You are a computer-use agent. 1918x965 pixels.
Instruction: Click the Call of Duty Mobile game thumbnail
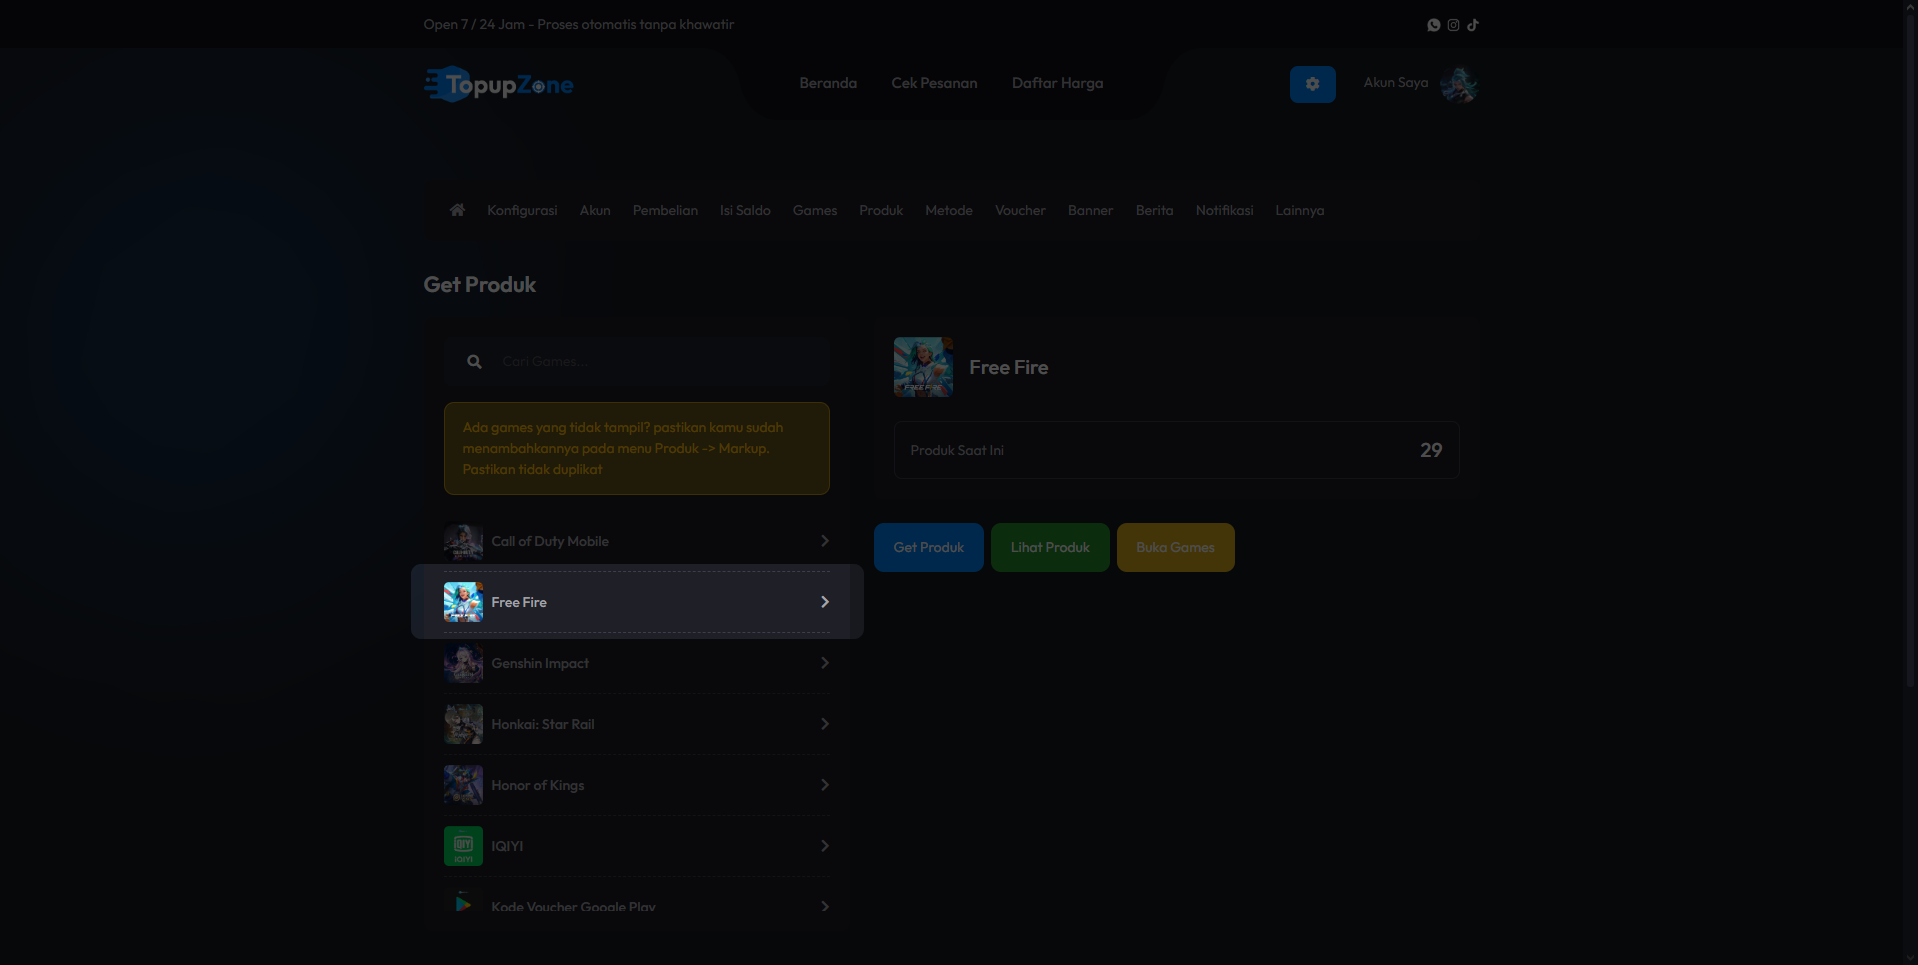463,541
